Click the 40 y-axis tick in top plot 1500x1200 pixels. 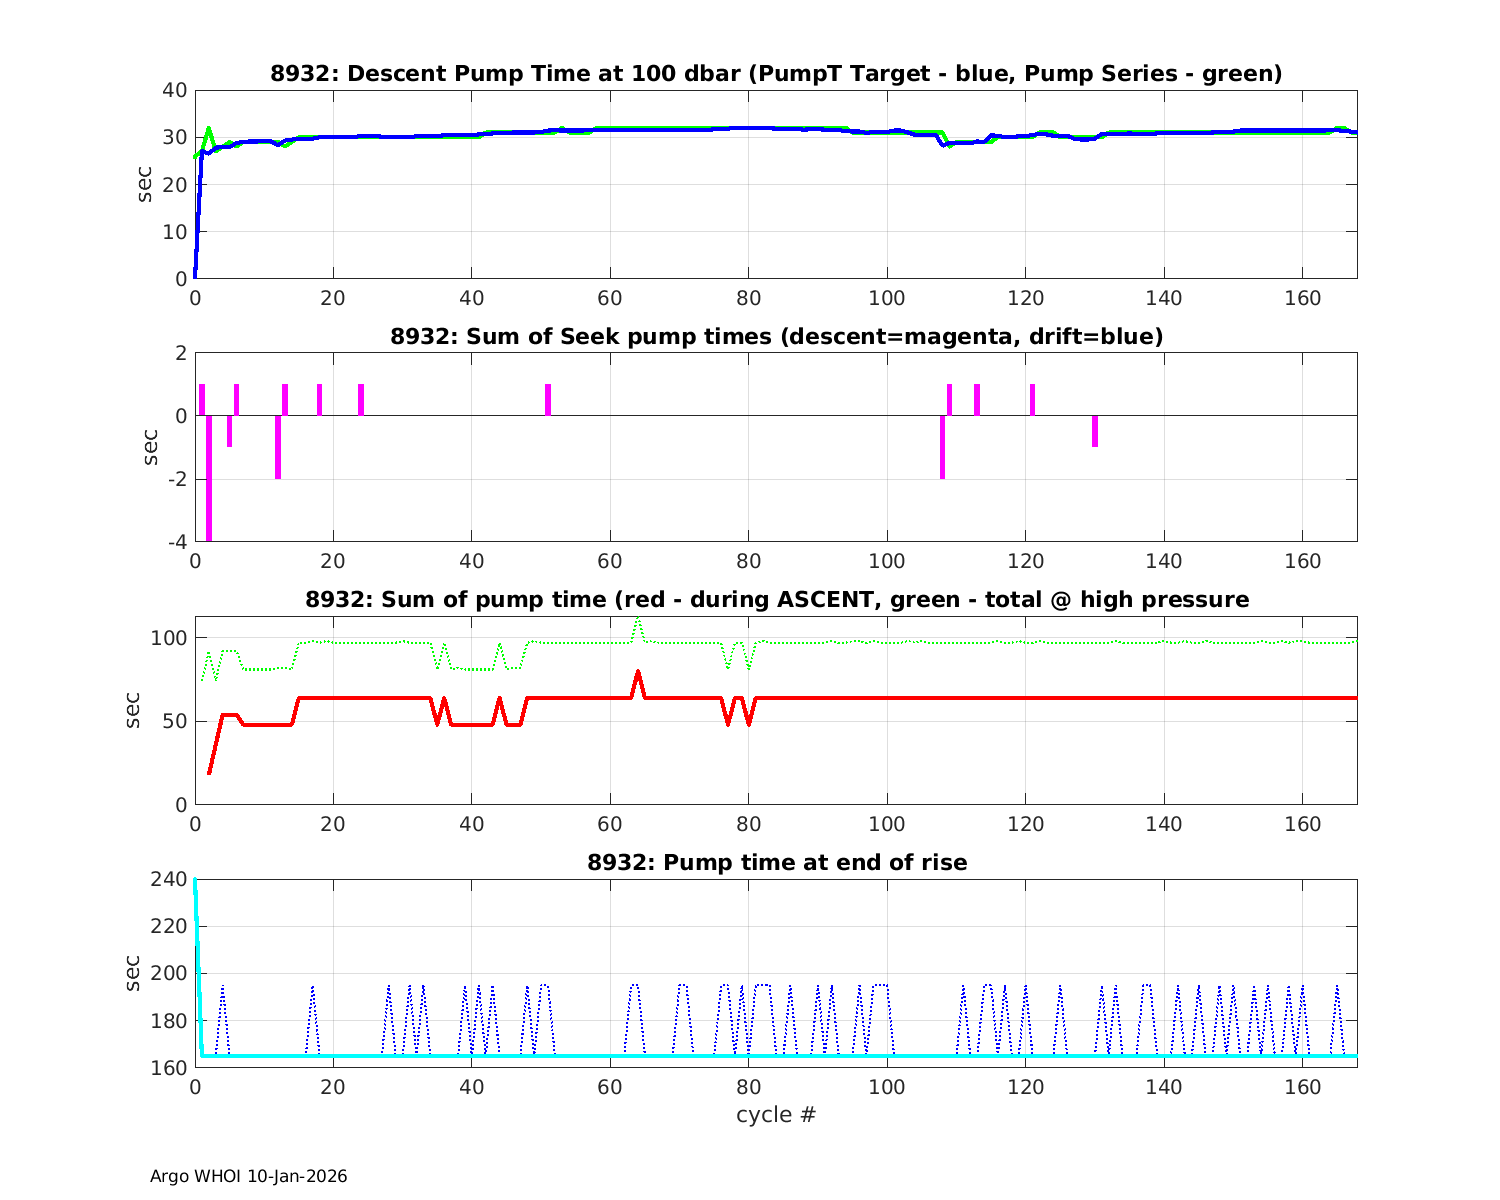tap(175, 90)
